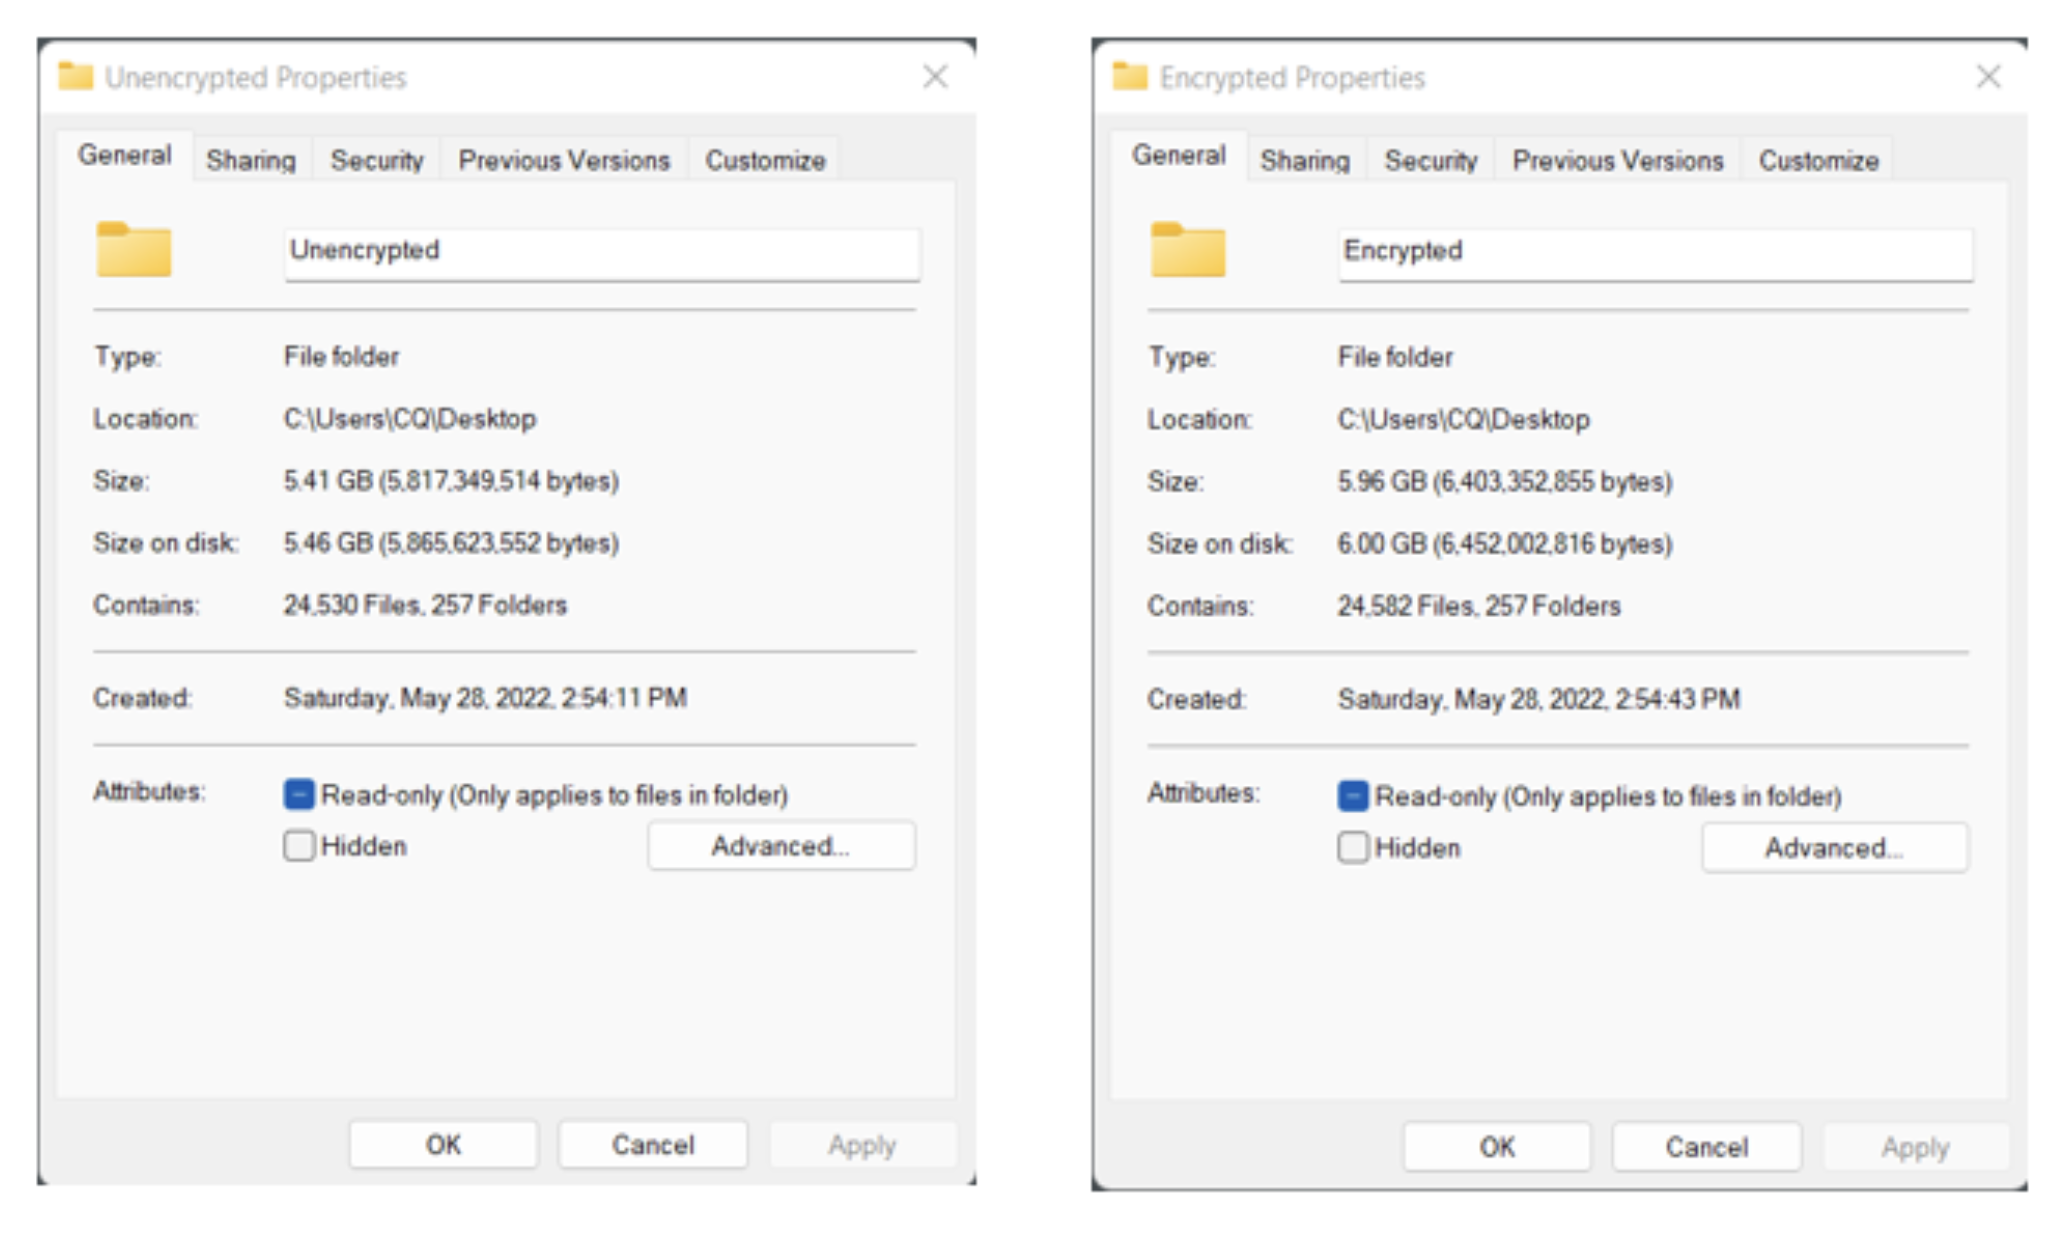Click the large folder icon in Encrypted Properties
Viewport: 2070px width, 1234px height.
[x=1188, y=250]
